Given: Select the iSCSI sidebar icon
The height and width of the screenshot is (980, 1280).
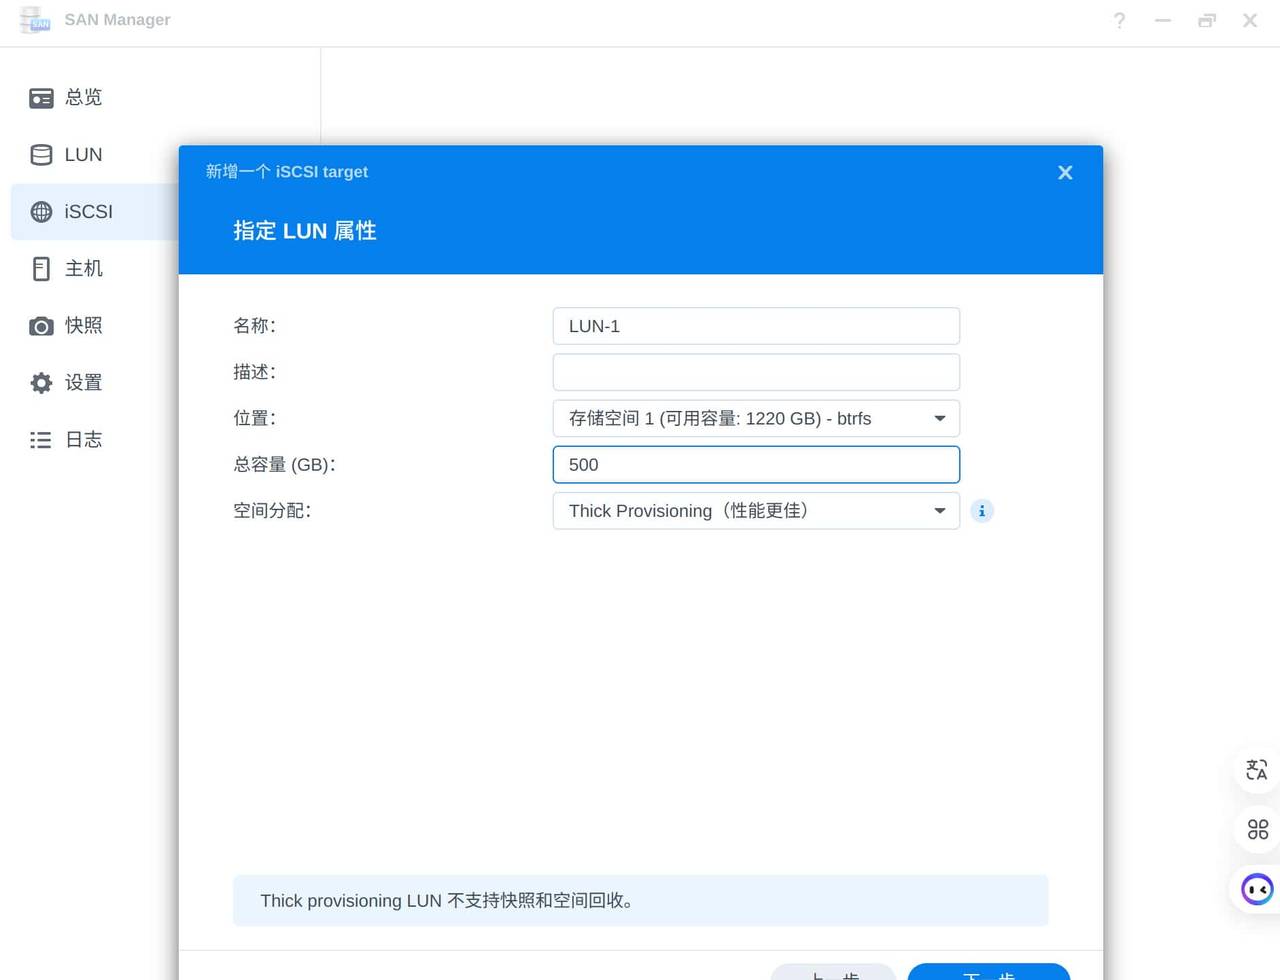Looking at the screenshot, I should pyautogui.click(x=40, y=212).
